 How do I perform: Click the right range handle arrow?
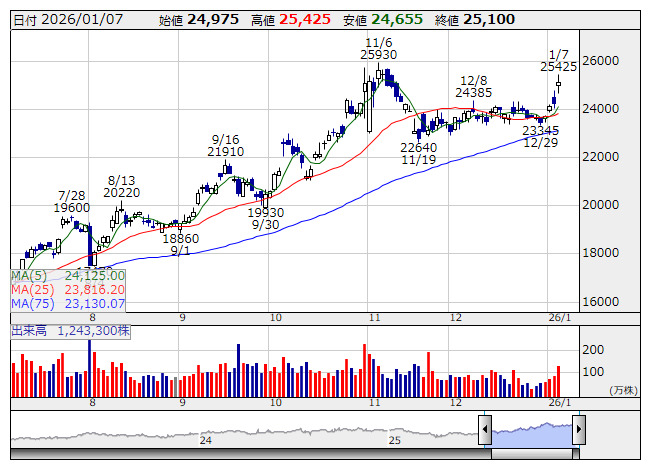click(579, 429)
